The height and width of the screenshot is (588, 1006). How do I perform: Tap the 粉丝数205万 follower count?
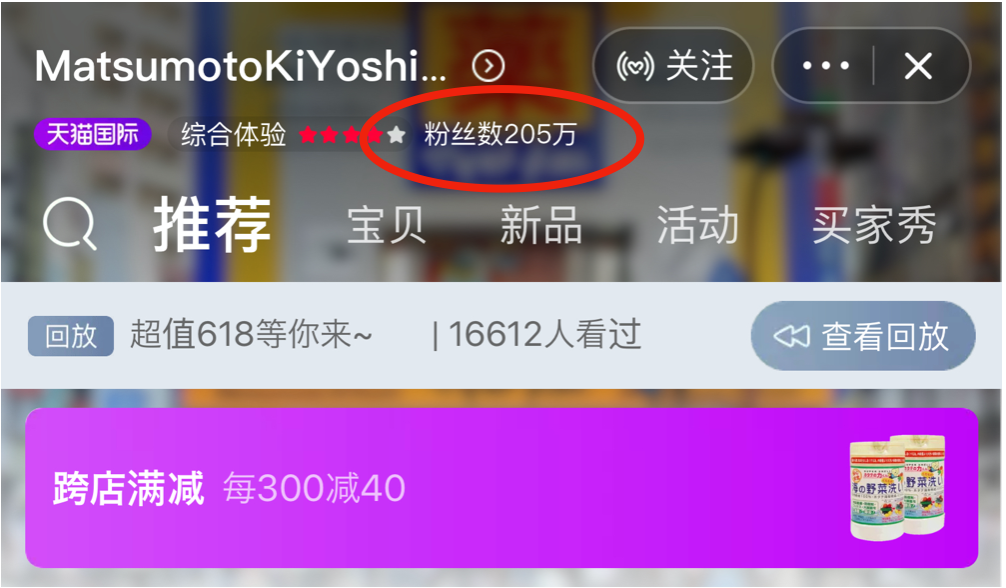pos(500,134)
